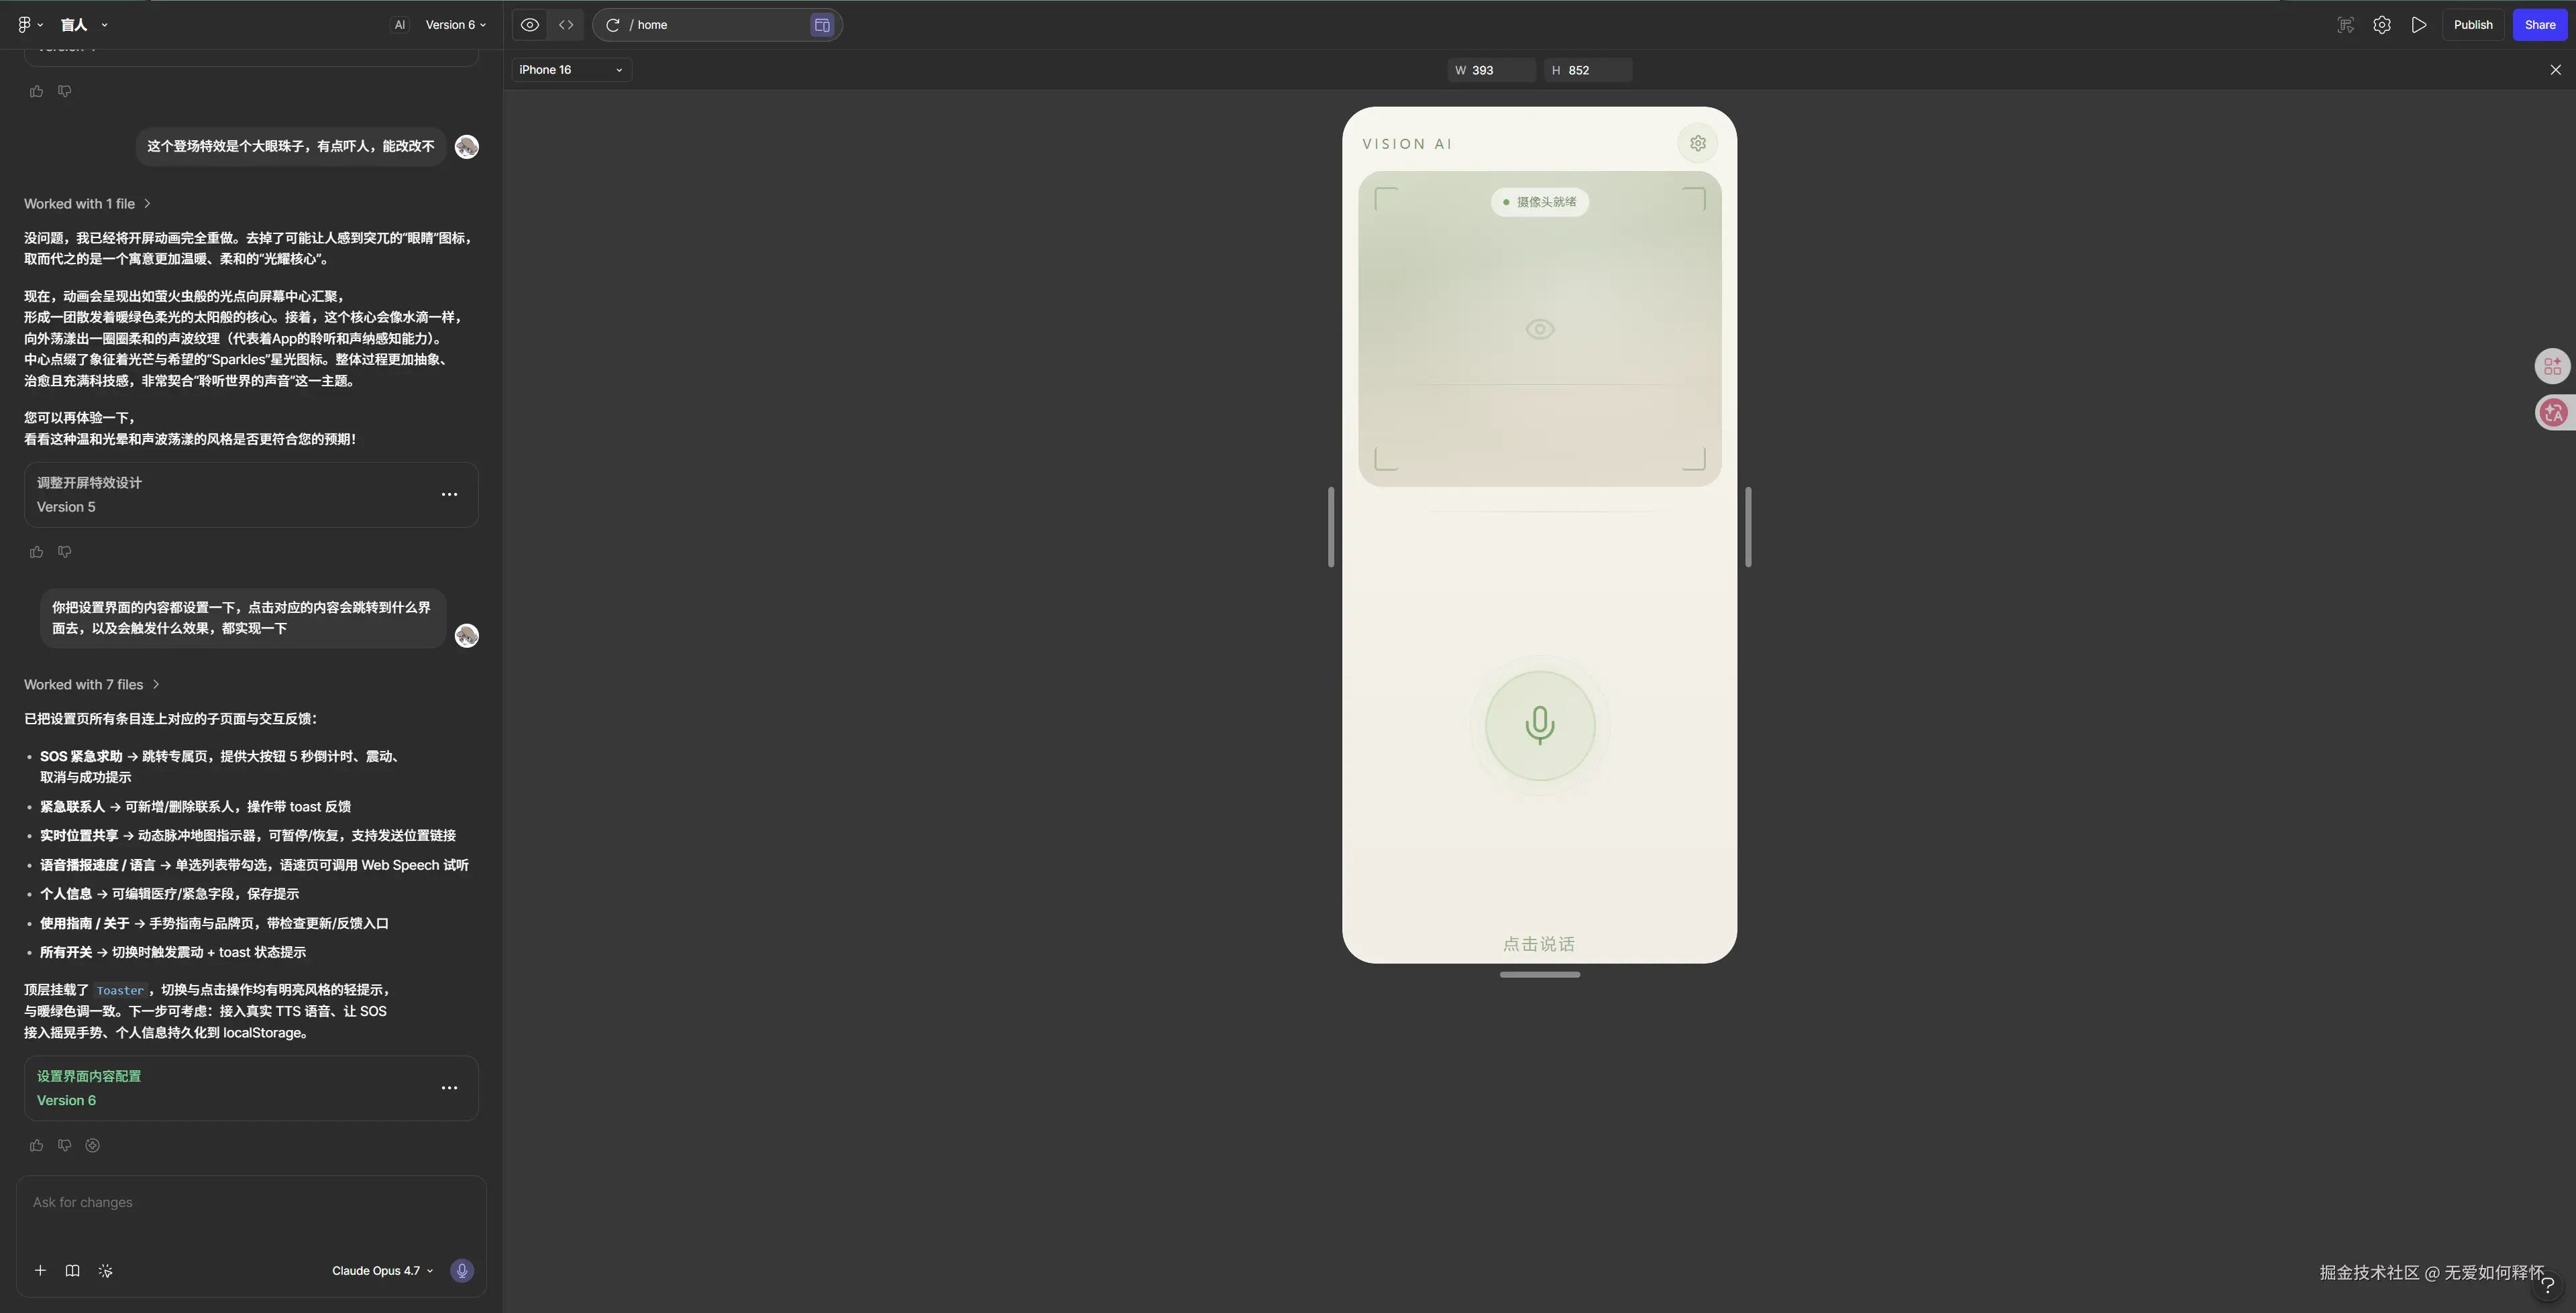This screenshot has height=1313, width=2576.
Task: Click the add attachment plus icon
Action: [x=40, y=1270]
